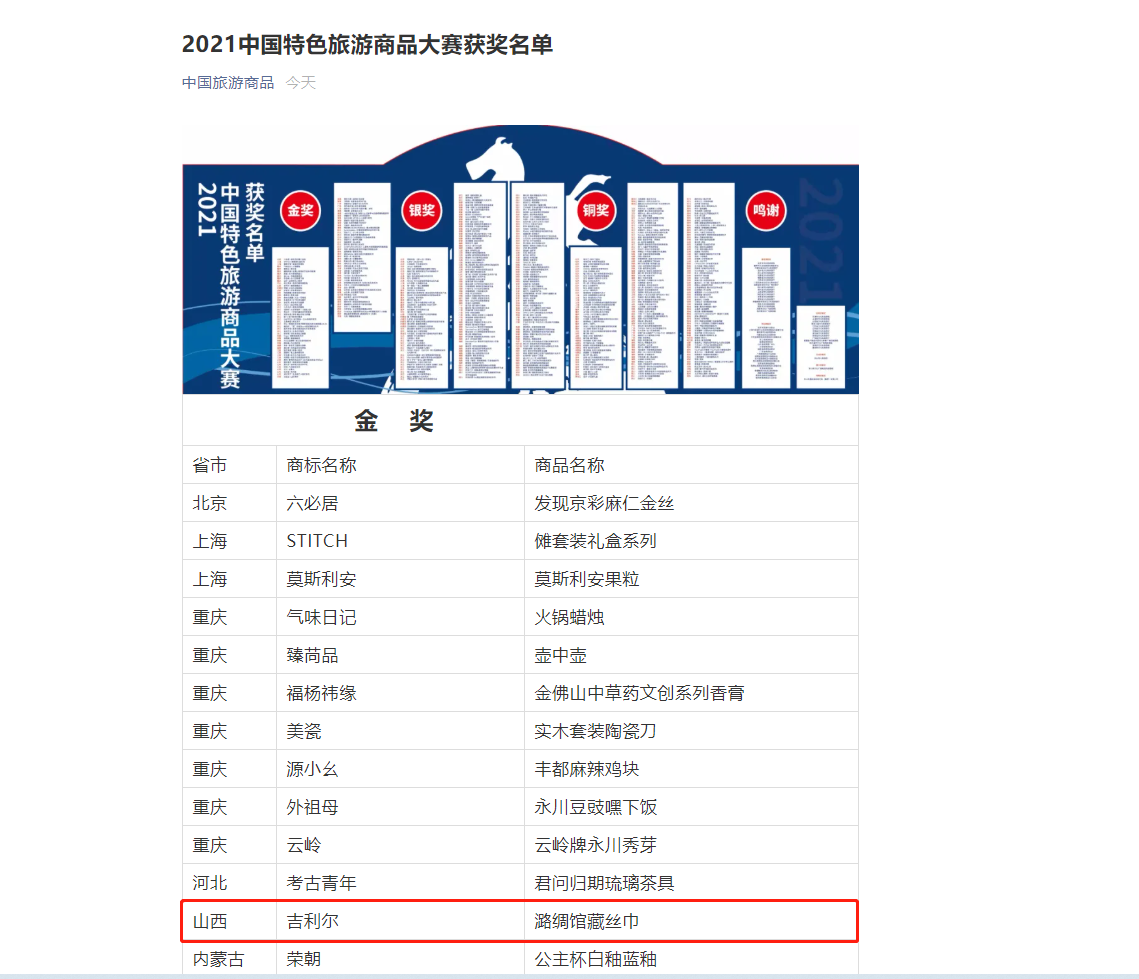Select the 重庆 cell in the 美瓷 row

tap(230, 731)
